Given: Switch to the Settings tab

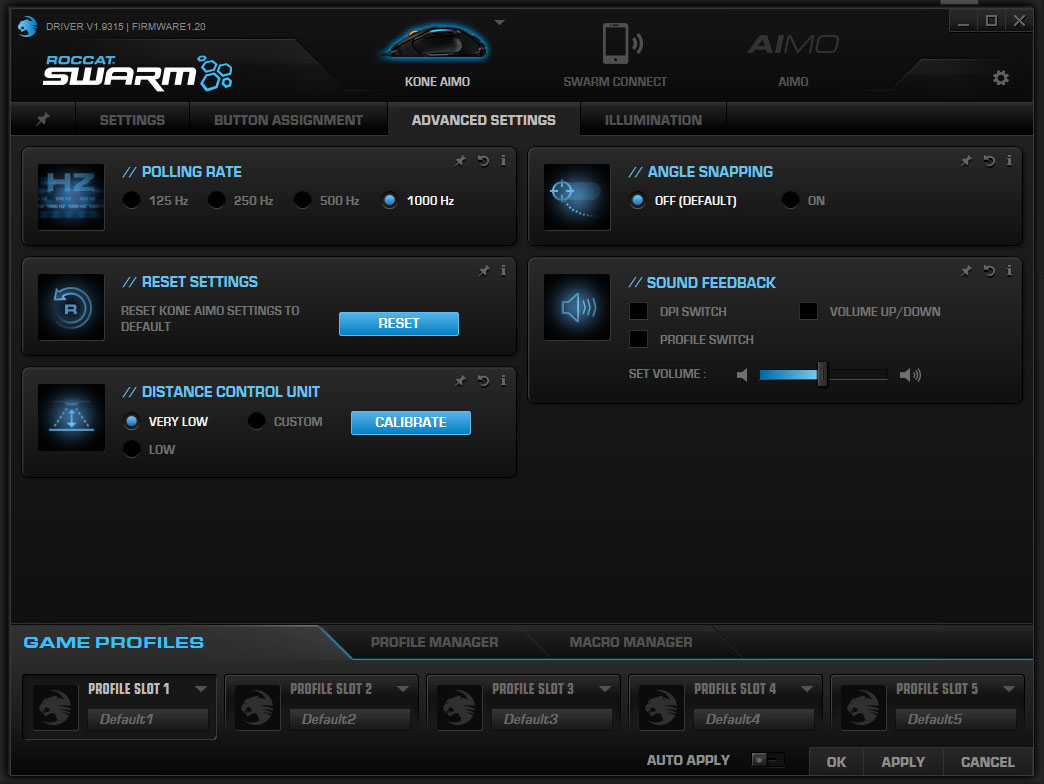Looking at the screenshot, I should pyautogui.click(x=132, y=120).
